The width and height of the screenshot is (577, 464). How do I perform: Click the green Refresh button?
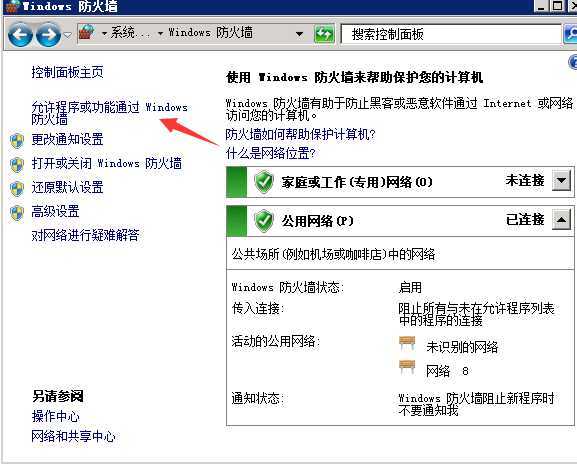pos(324,34)
